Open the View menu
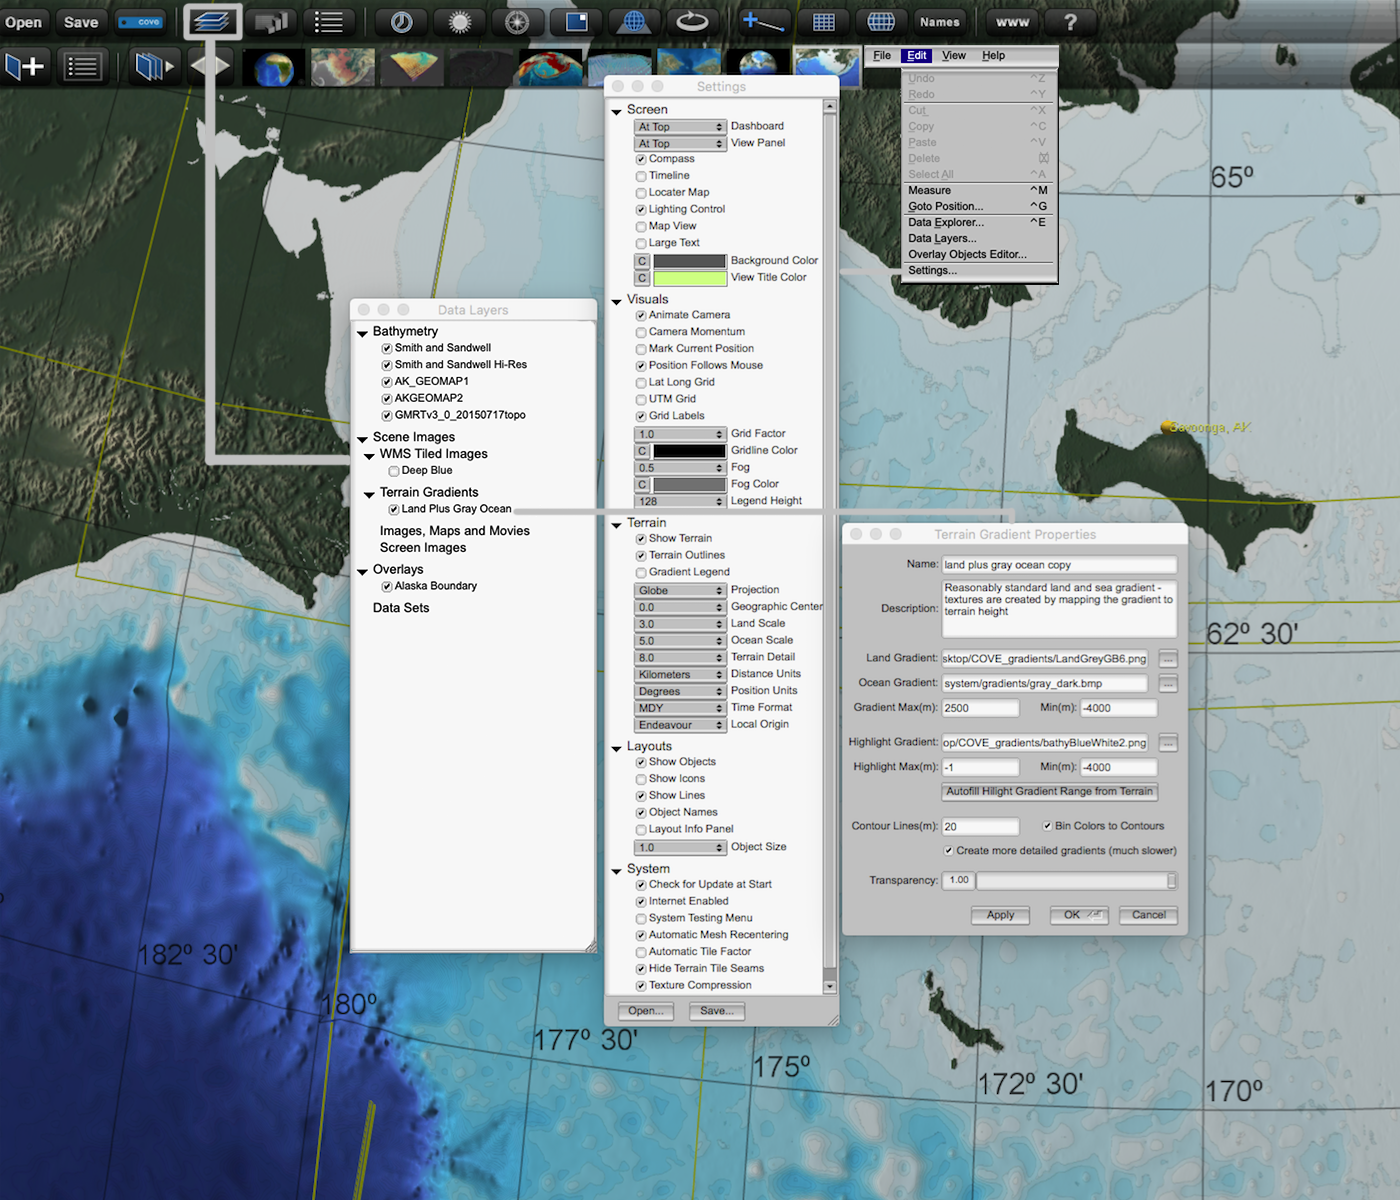 [x=953, y=56]
